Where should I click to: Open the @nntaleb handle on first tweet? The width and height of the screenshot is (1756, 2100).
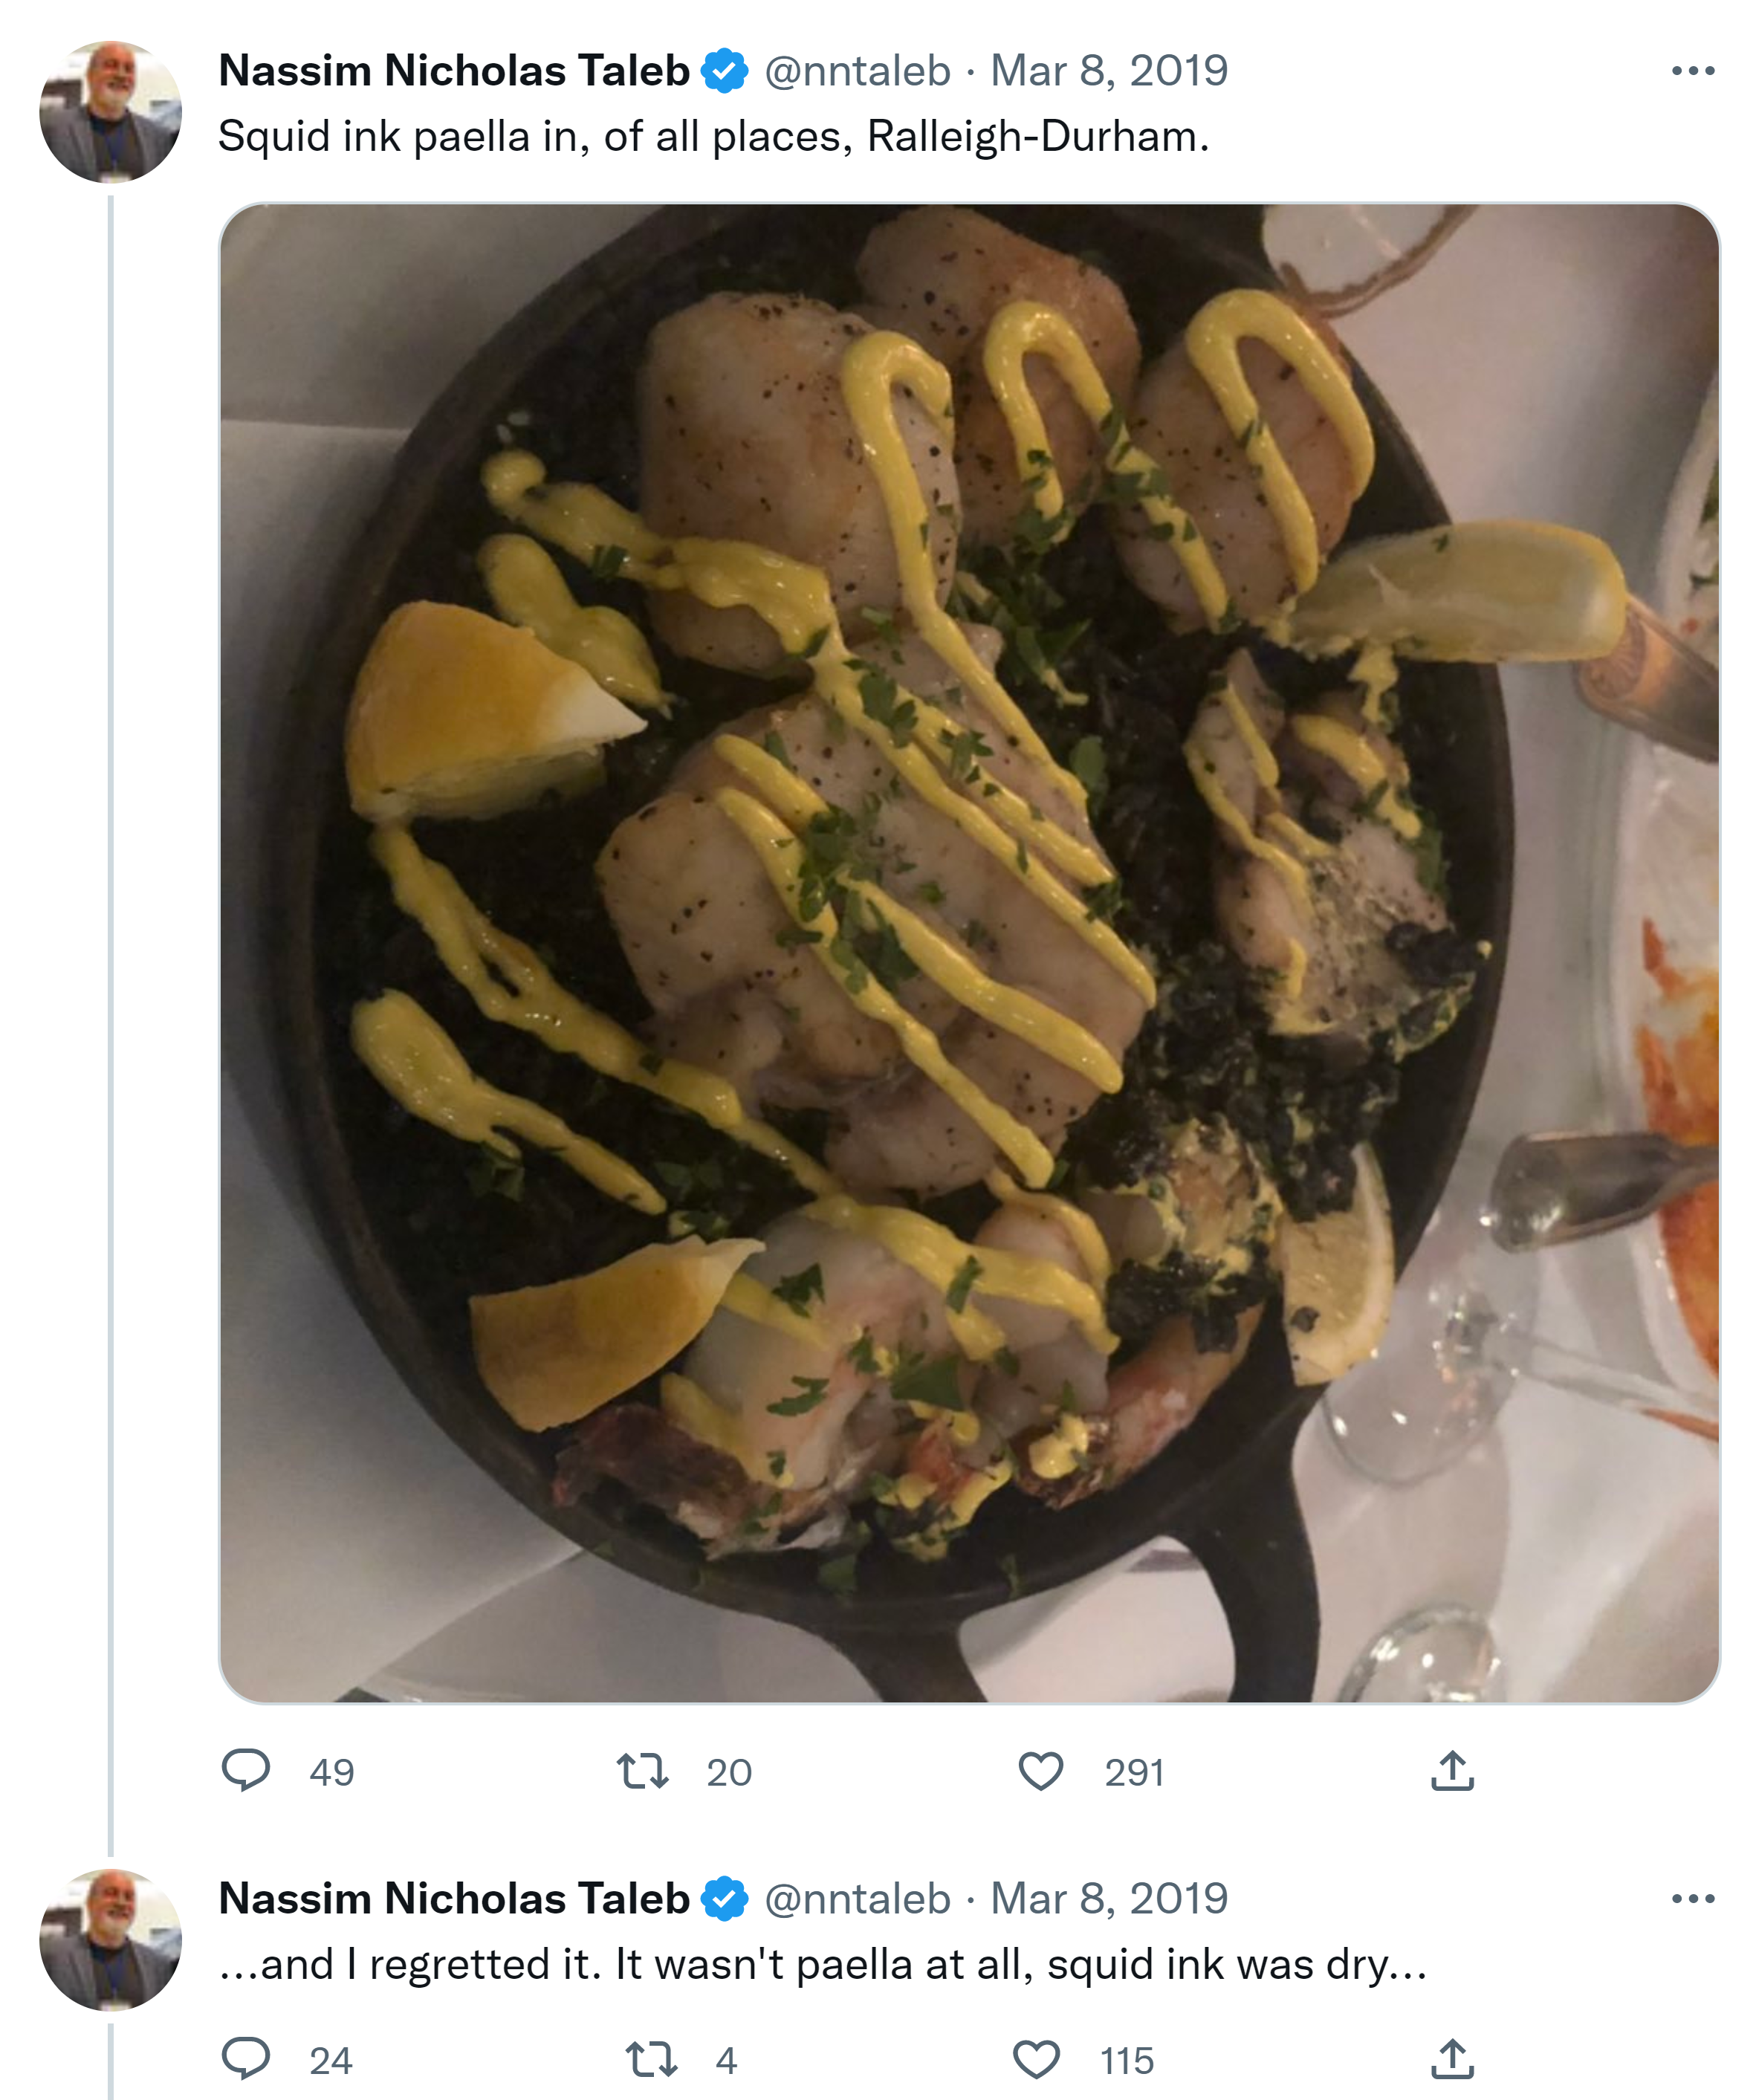(x=857, y=71)
